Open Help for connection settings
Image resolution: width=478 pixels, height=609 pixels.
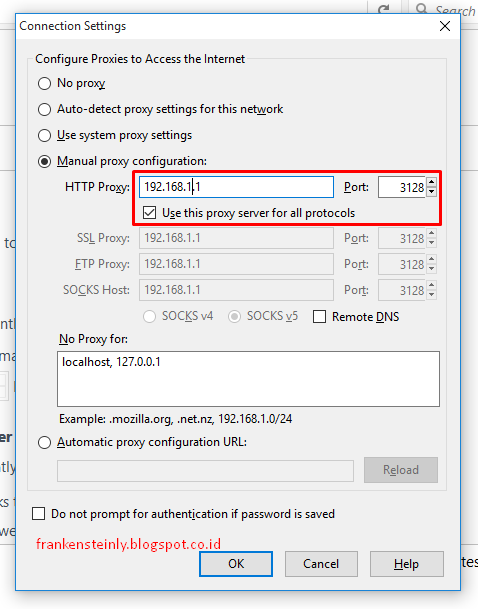(407, 564)
